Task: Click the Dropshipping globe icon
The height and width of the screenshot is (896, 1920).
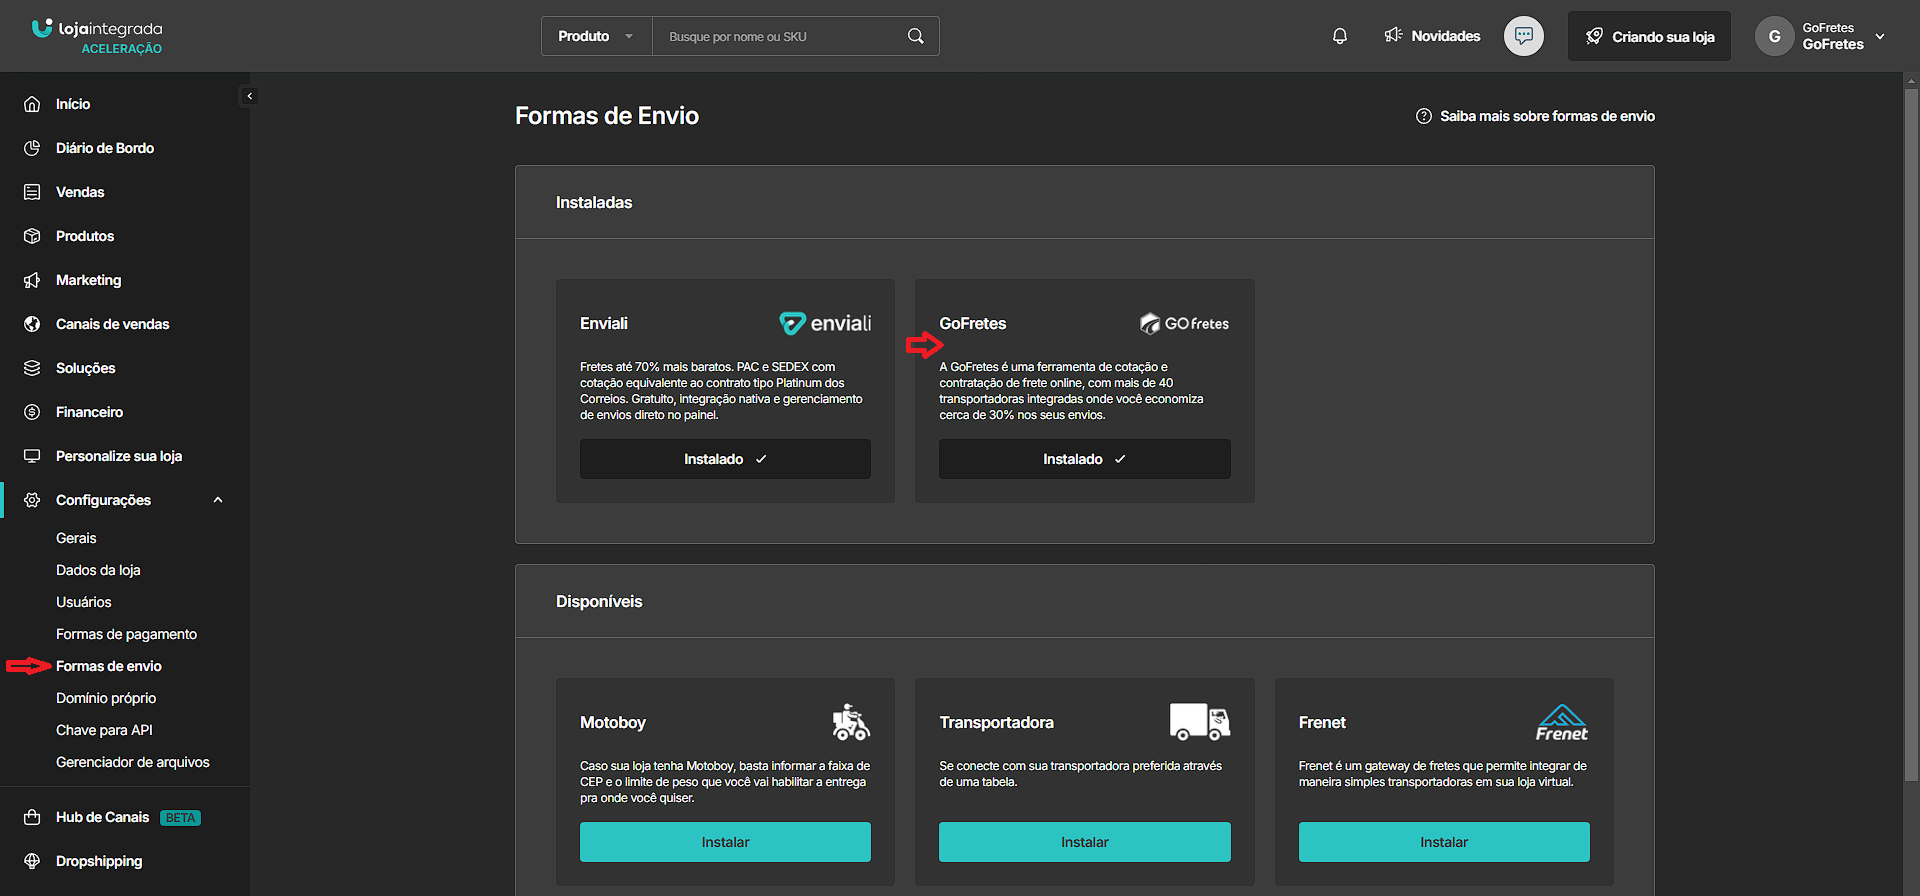Action: (32, 861)
